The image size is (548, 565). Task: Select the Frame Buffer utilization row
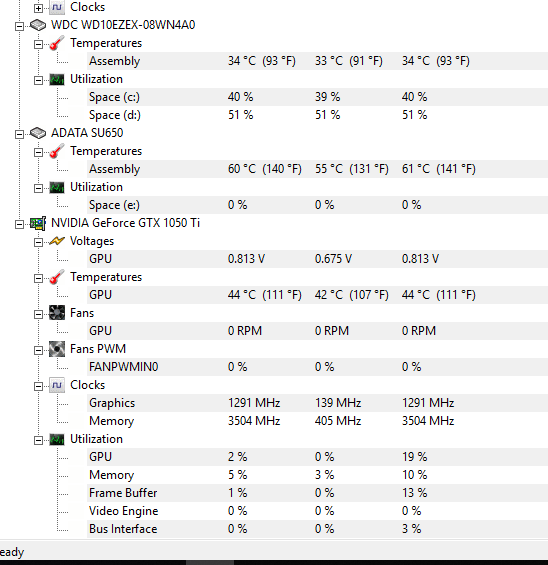point(317,493)
